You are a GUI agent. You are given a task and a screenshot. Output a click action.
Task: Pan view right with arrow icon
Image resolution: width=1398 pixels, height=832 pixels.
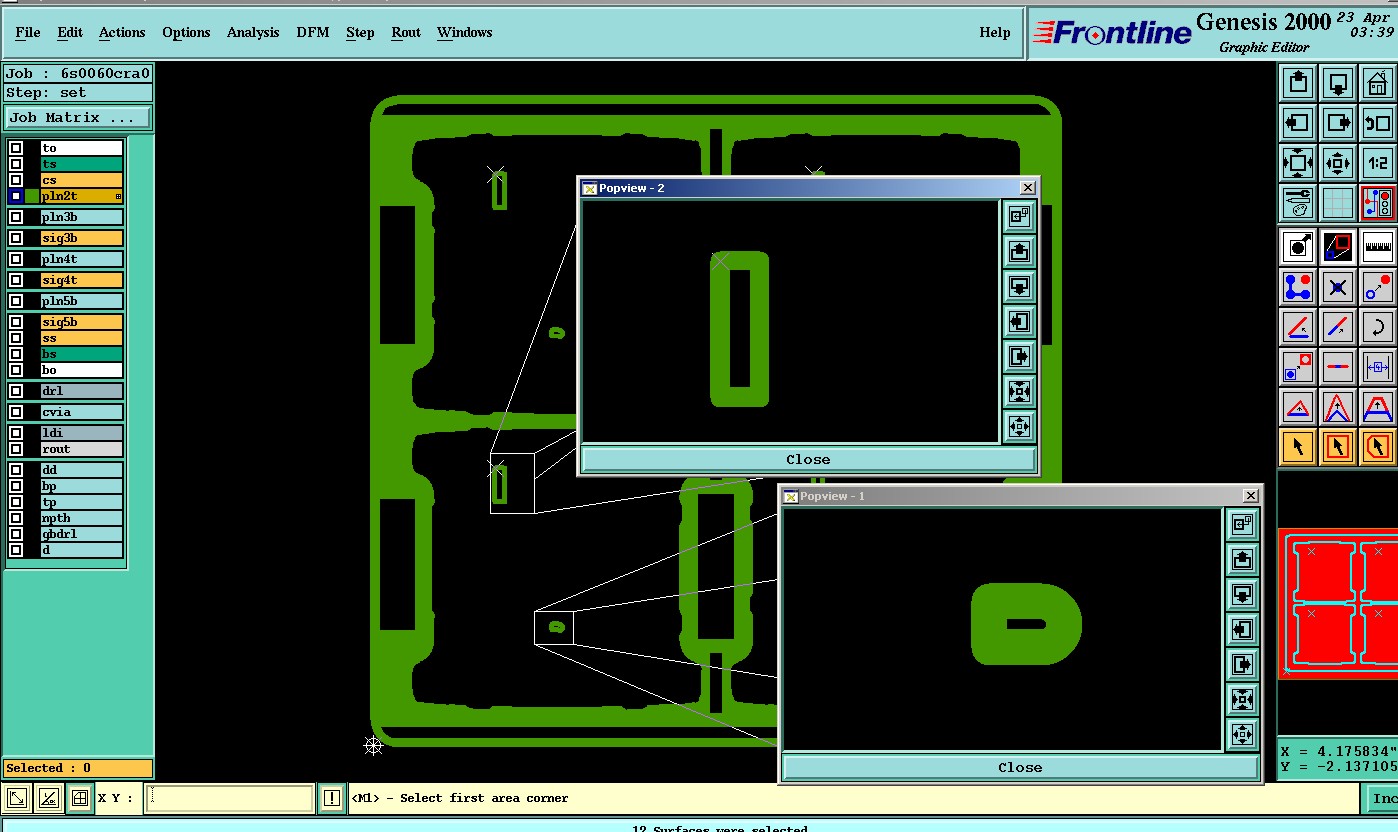(1338, 123)
